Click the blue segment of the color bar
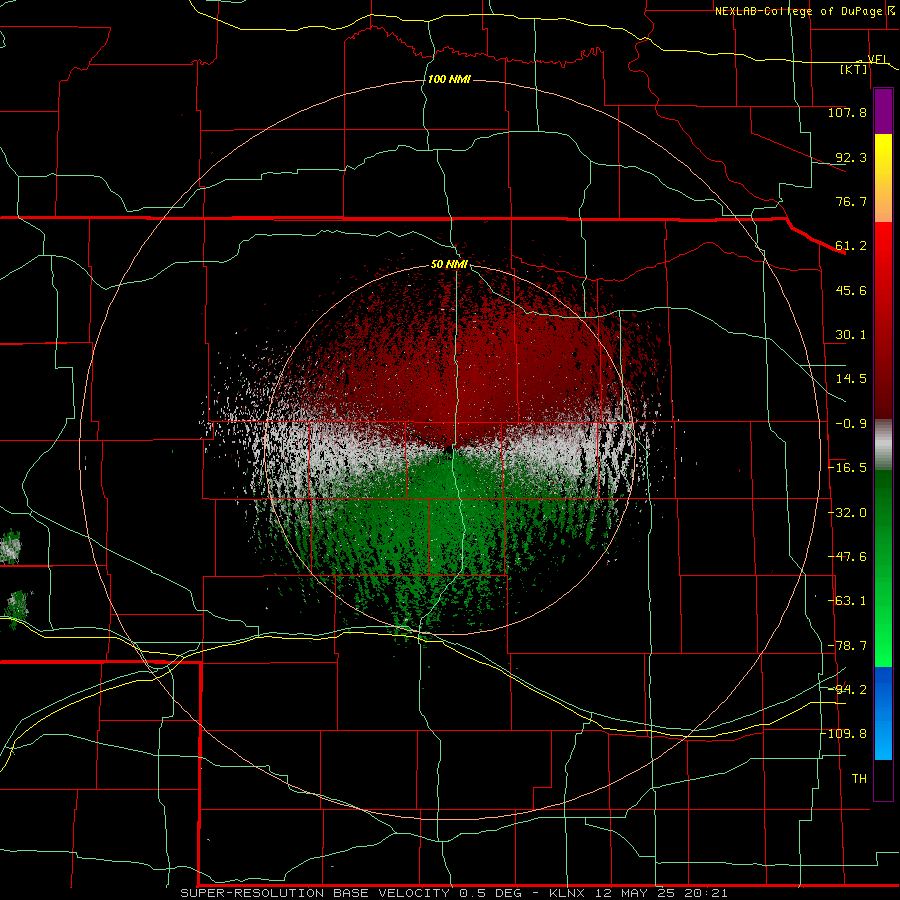 (x=883, y=713)
